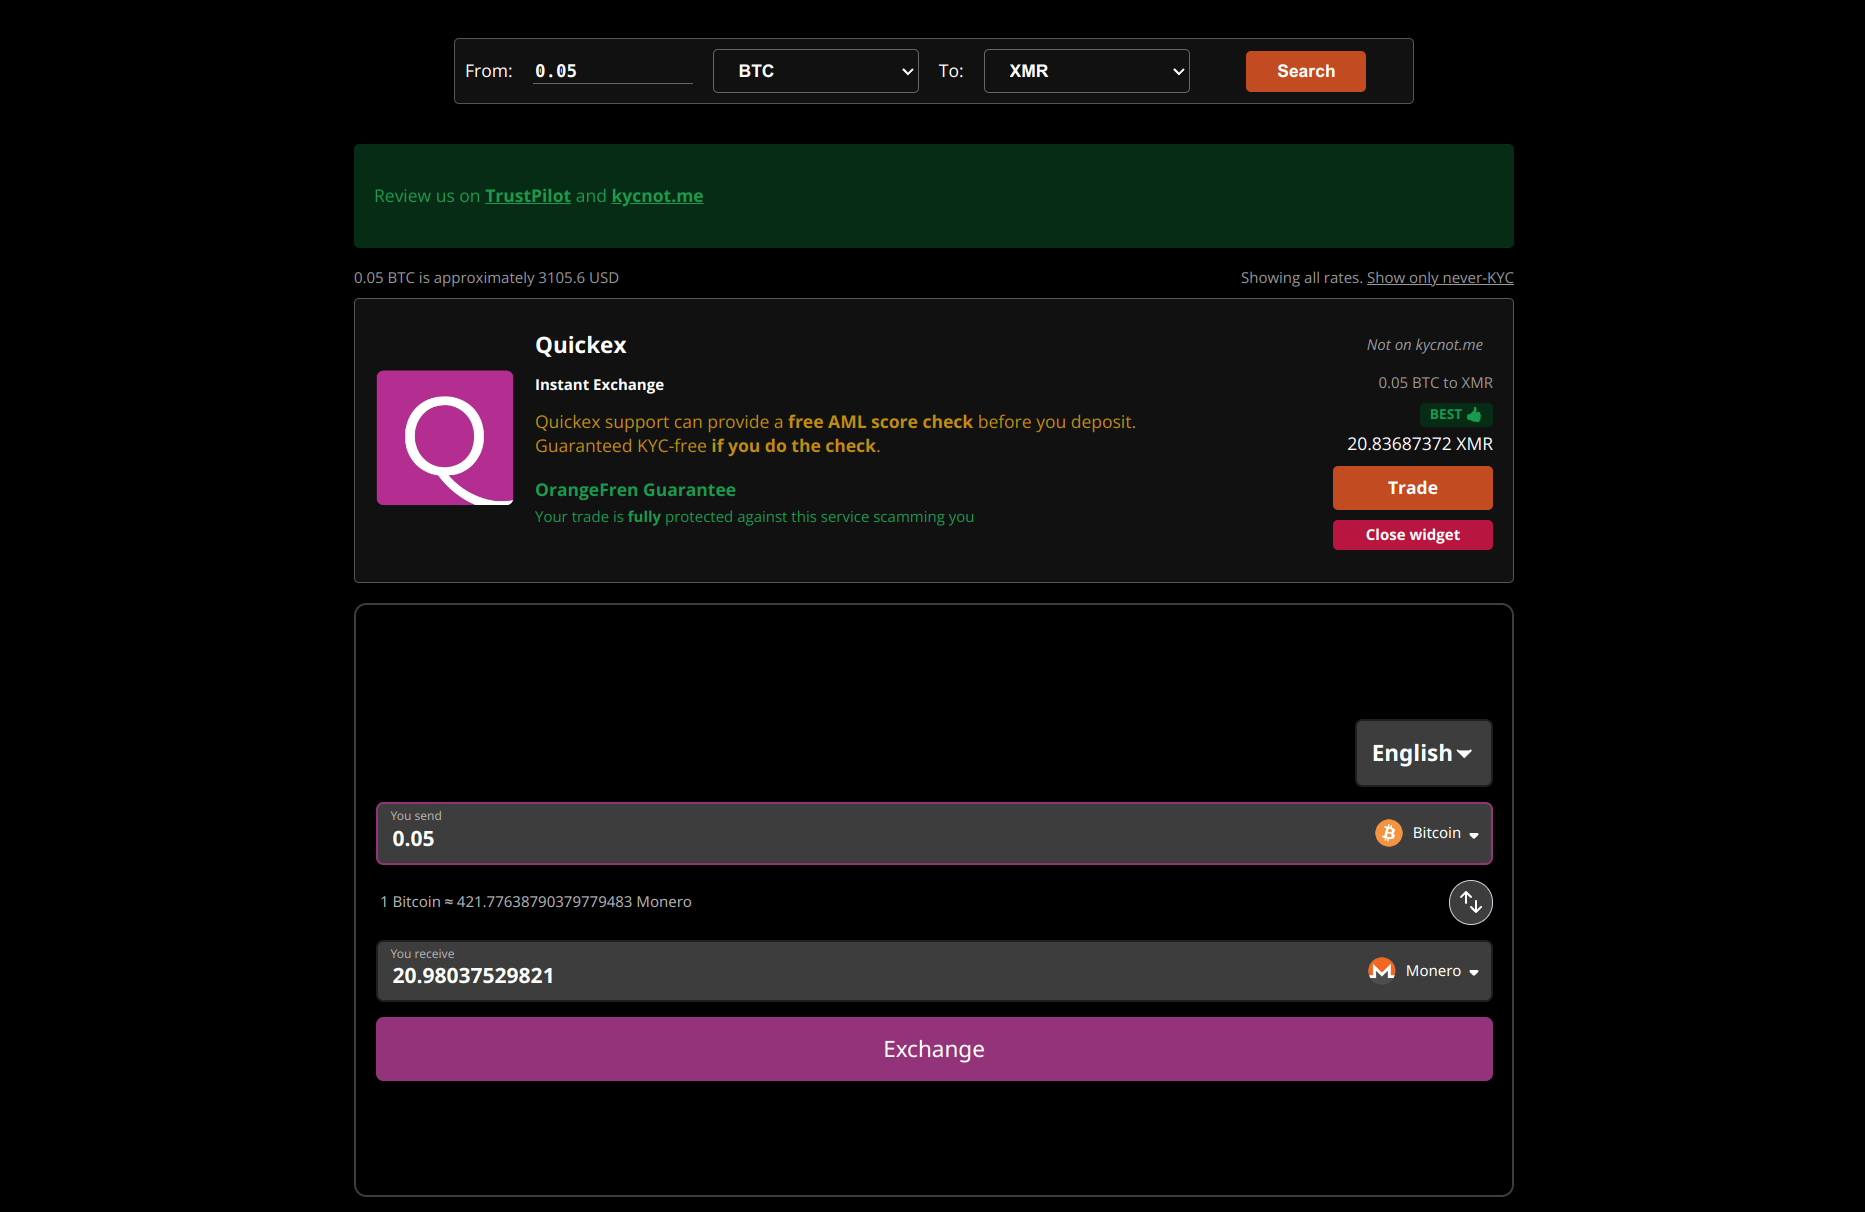
Task: Click the purple Exchange button
Action: (934, 1049)
